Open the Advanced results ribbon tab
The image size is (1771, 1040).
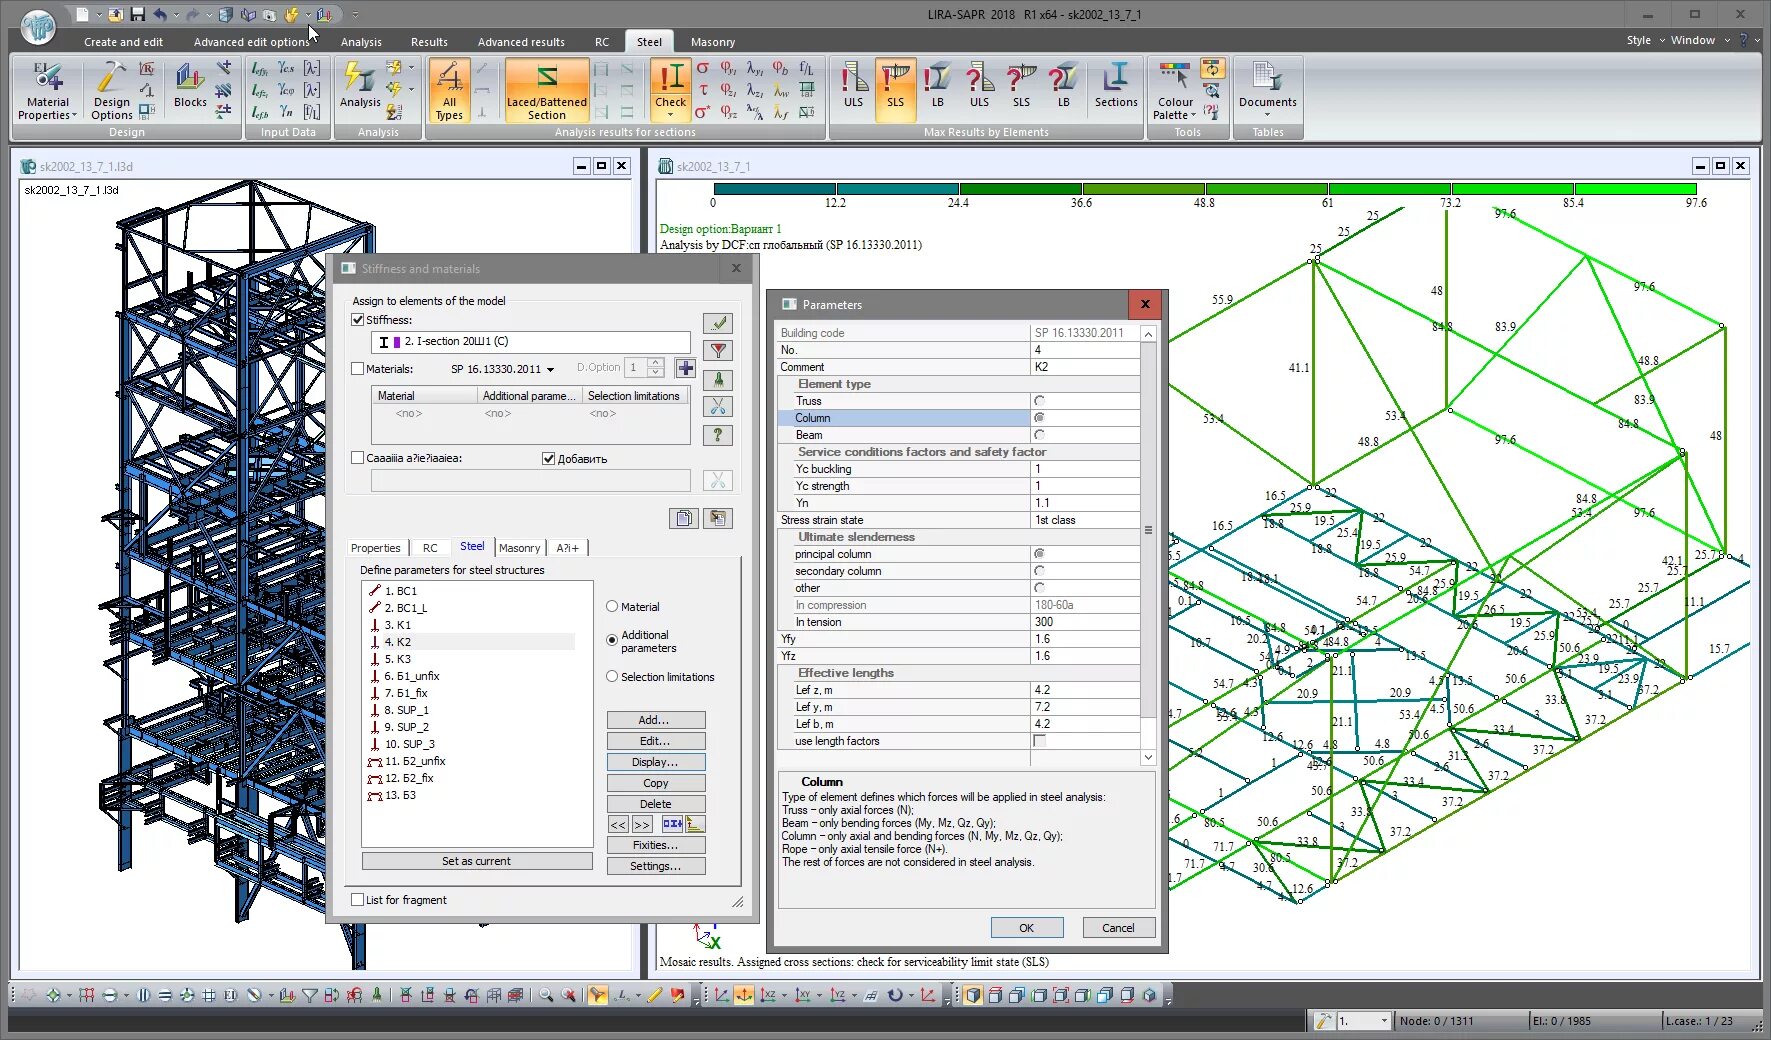(521, 42)
